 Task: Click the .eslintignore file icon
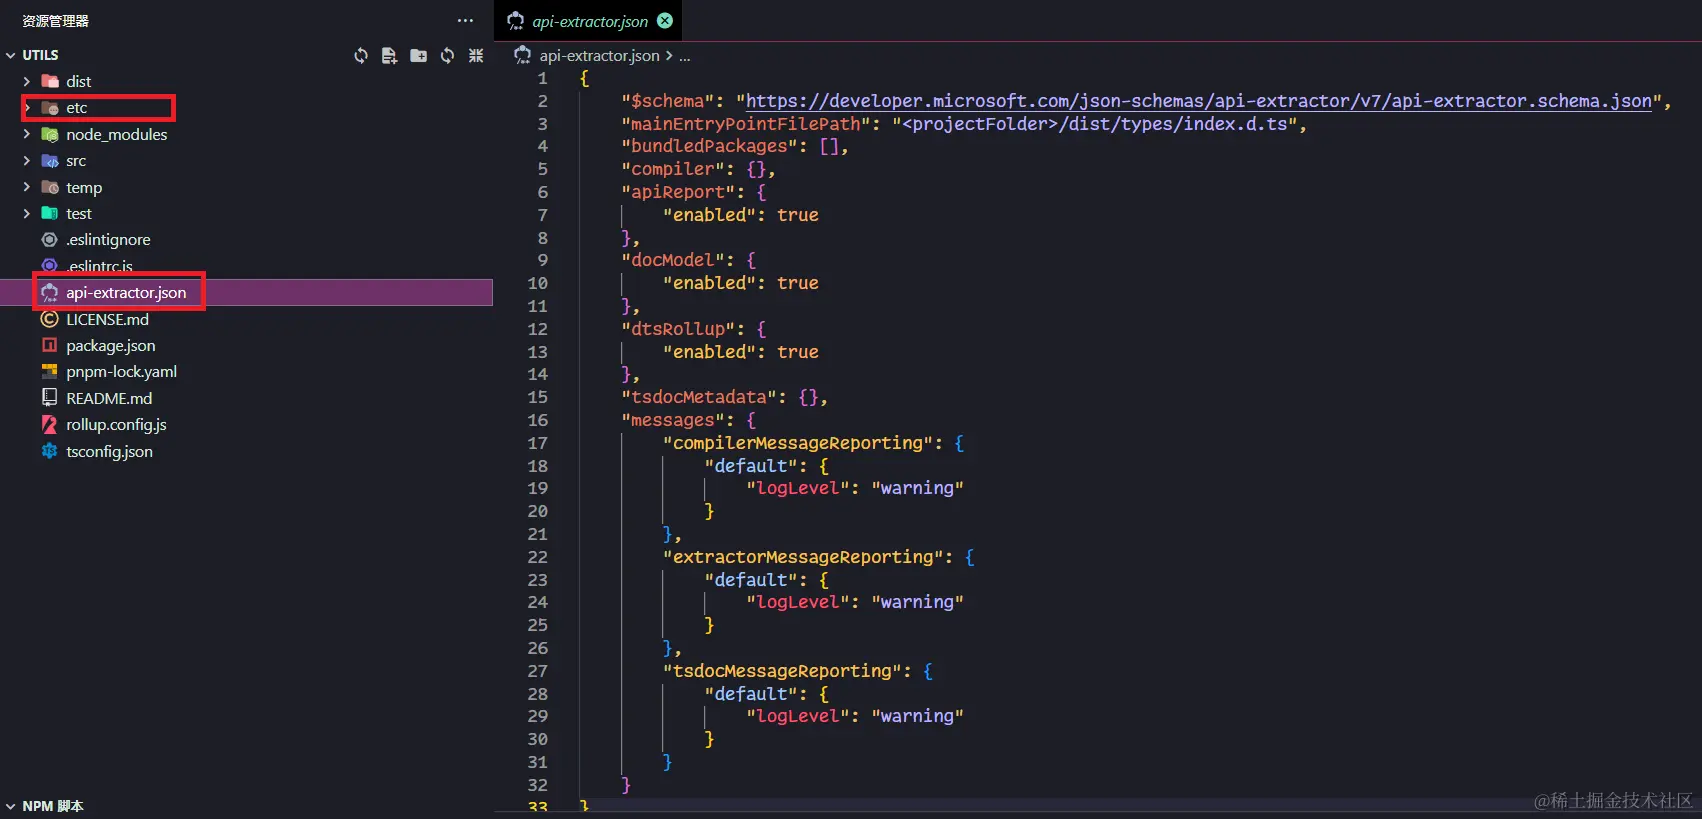[49, 239]
